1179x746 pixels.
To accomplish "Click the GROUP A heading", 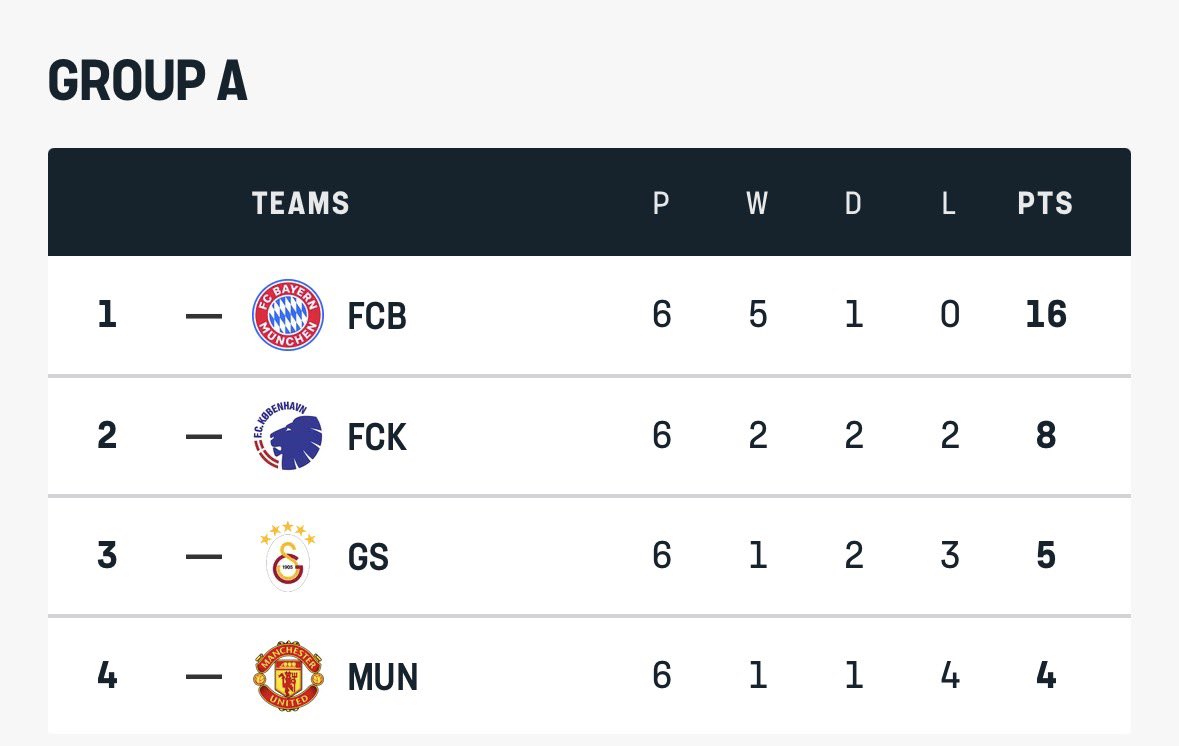I will click(147, 82).
